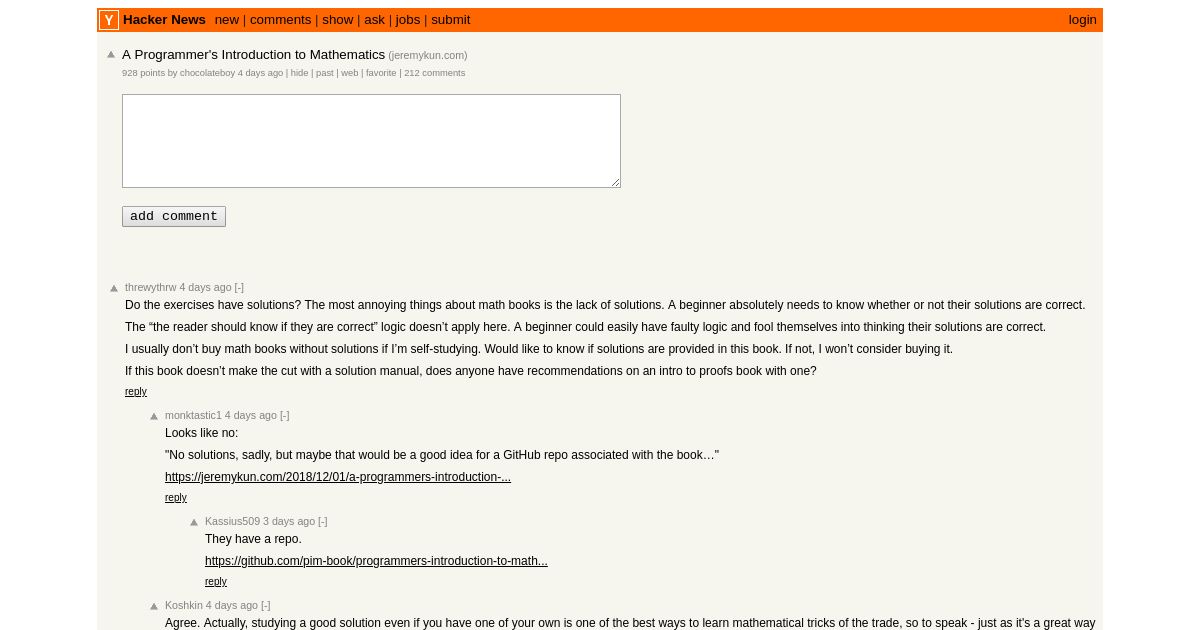This screenshot has height=630, width=1200.
Task: Upvote Koshkin's comment
Action: click(x=154, y=606)
